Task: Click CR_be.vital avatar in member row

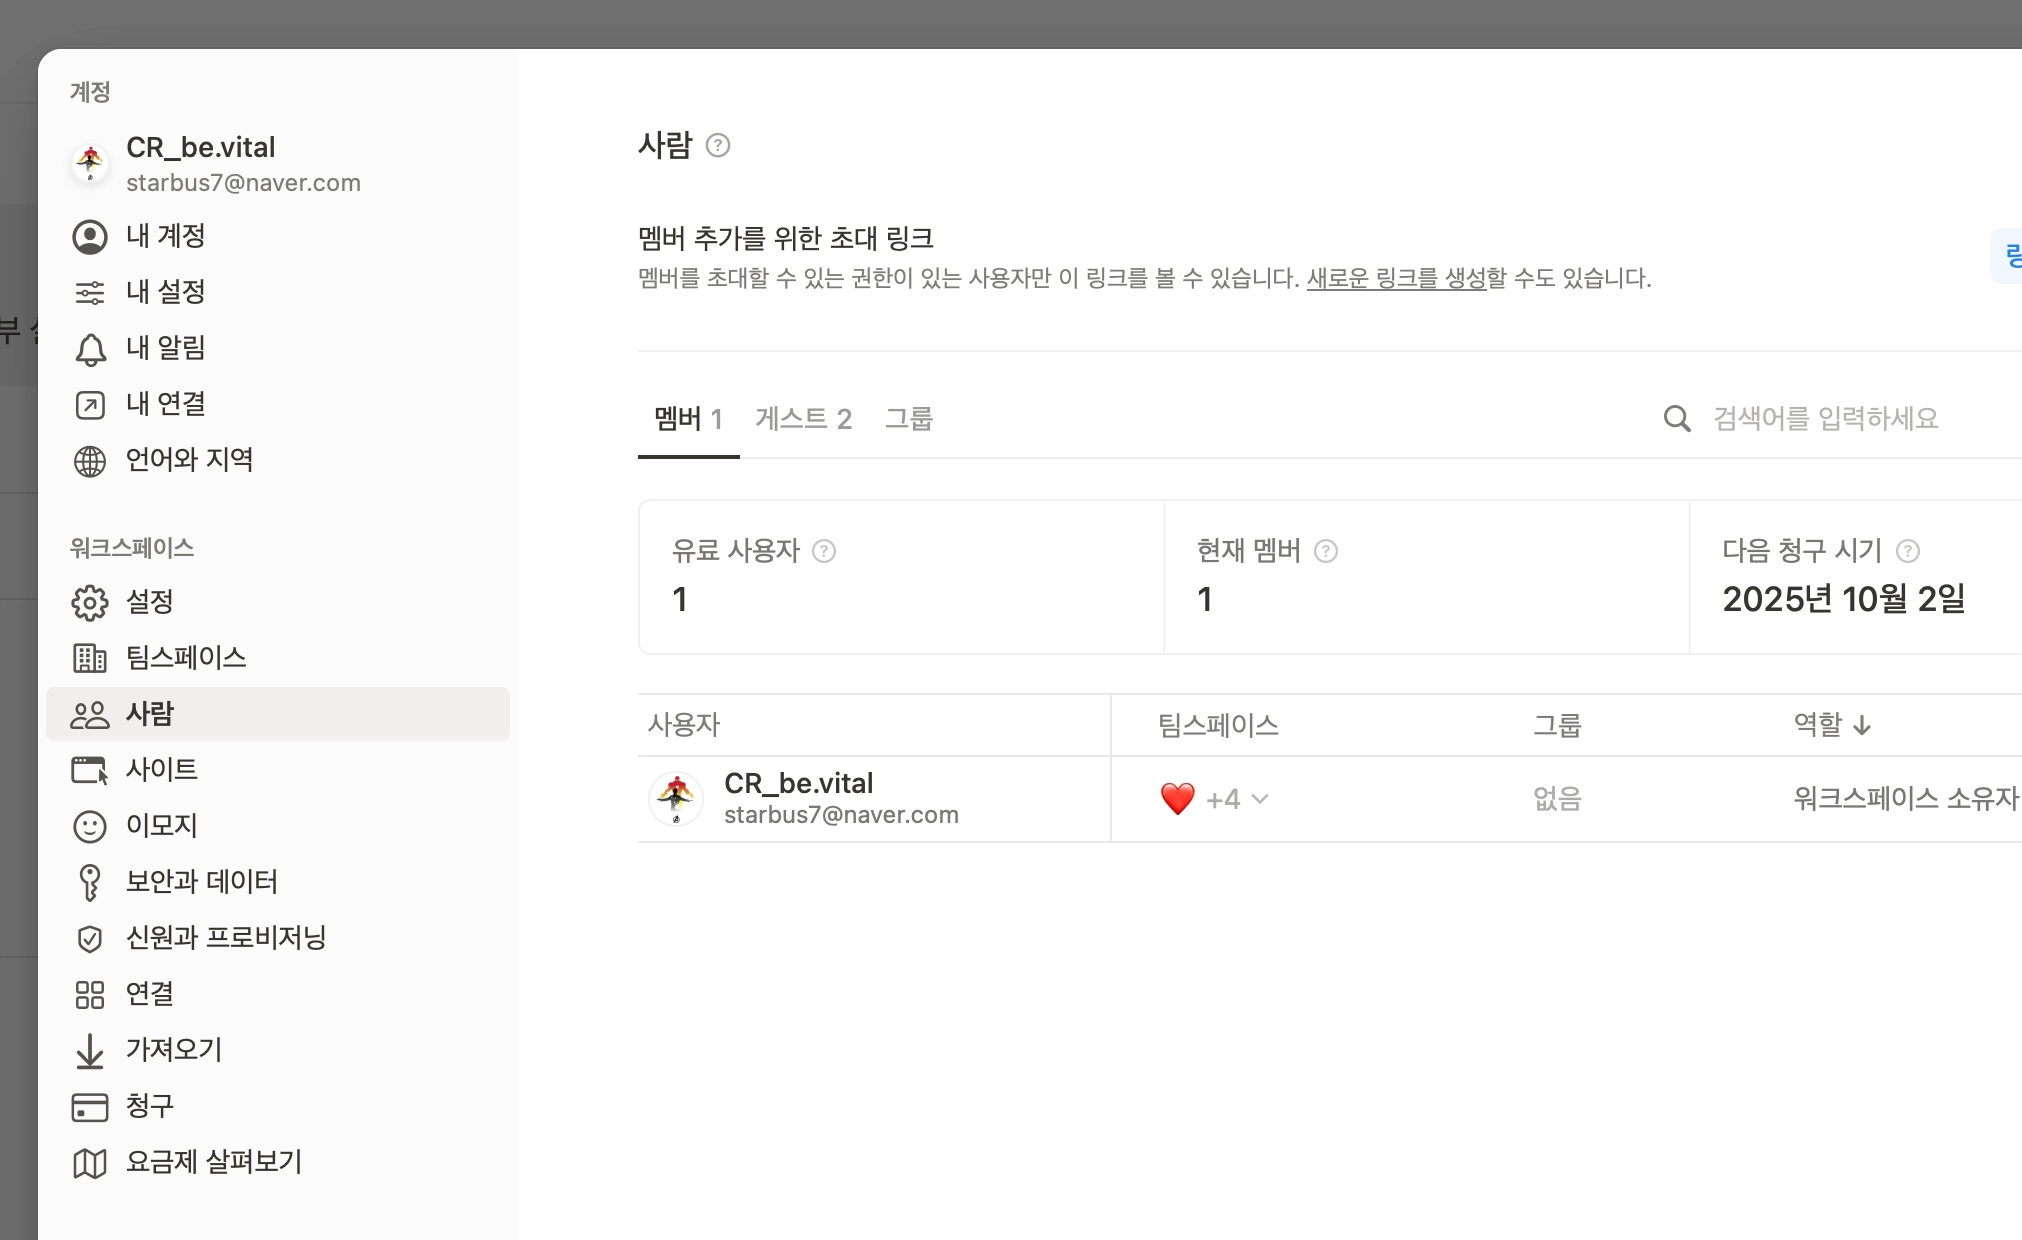Action: pos(676,798)
